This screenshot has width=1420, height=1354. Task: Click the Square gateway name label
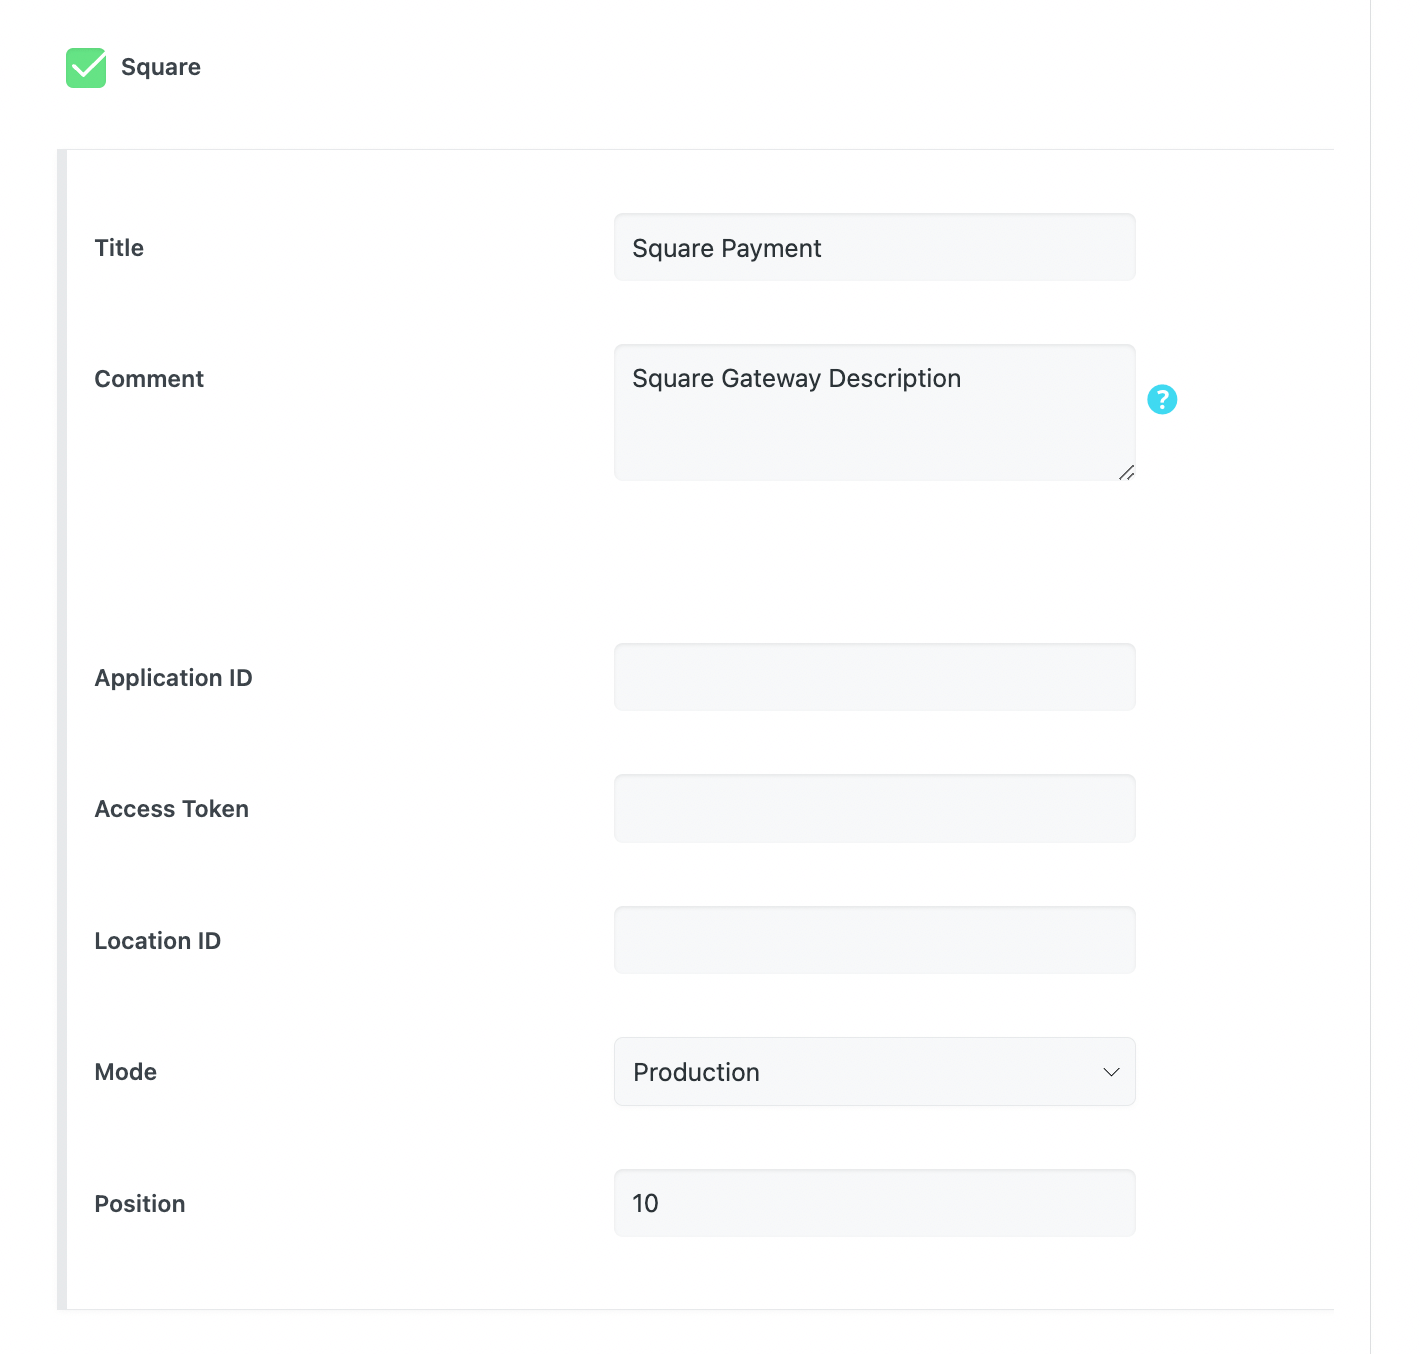160,68
